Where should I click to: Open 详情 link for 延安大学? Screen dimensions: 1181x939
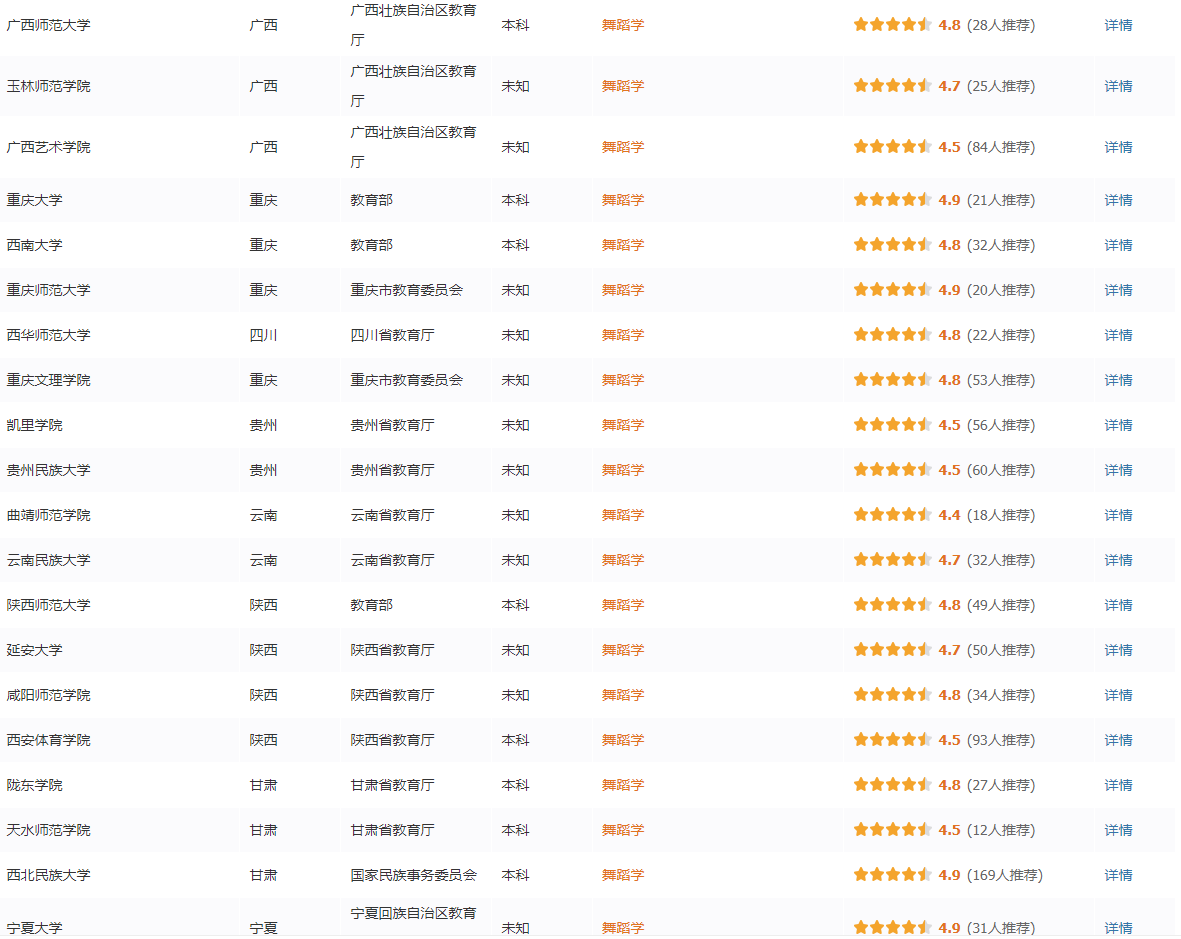1118,650
